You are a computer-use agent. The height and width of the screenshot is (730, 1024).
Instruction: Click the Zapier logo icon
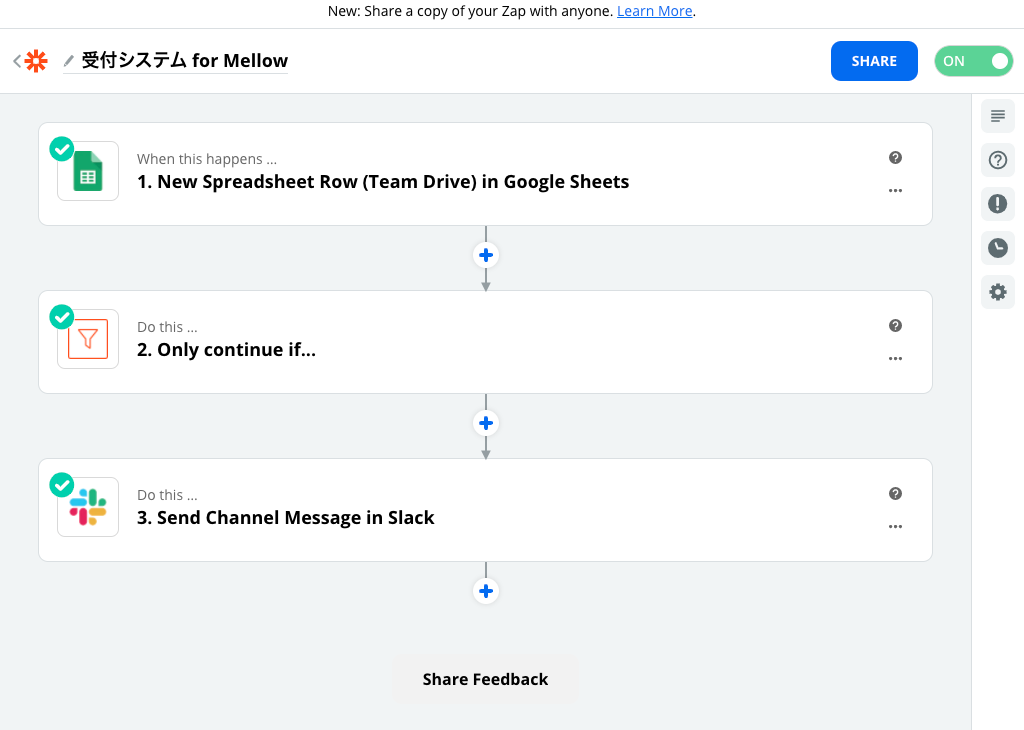click(36, 61)
